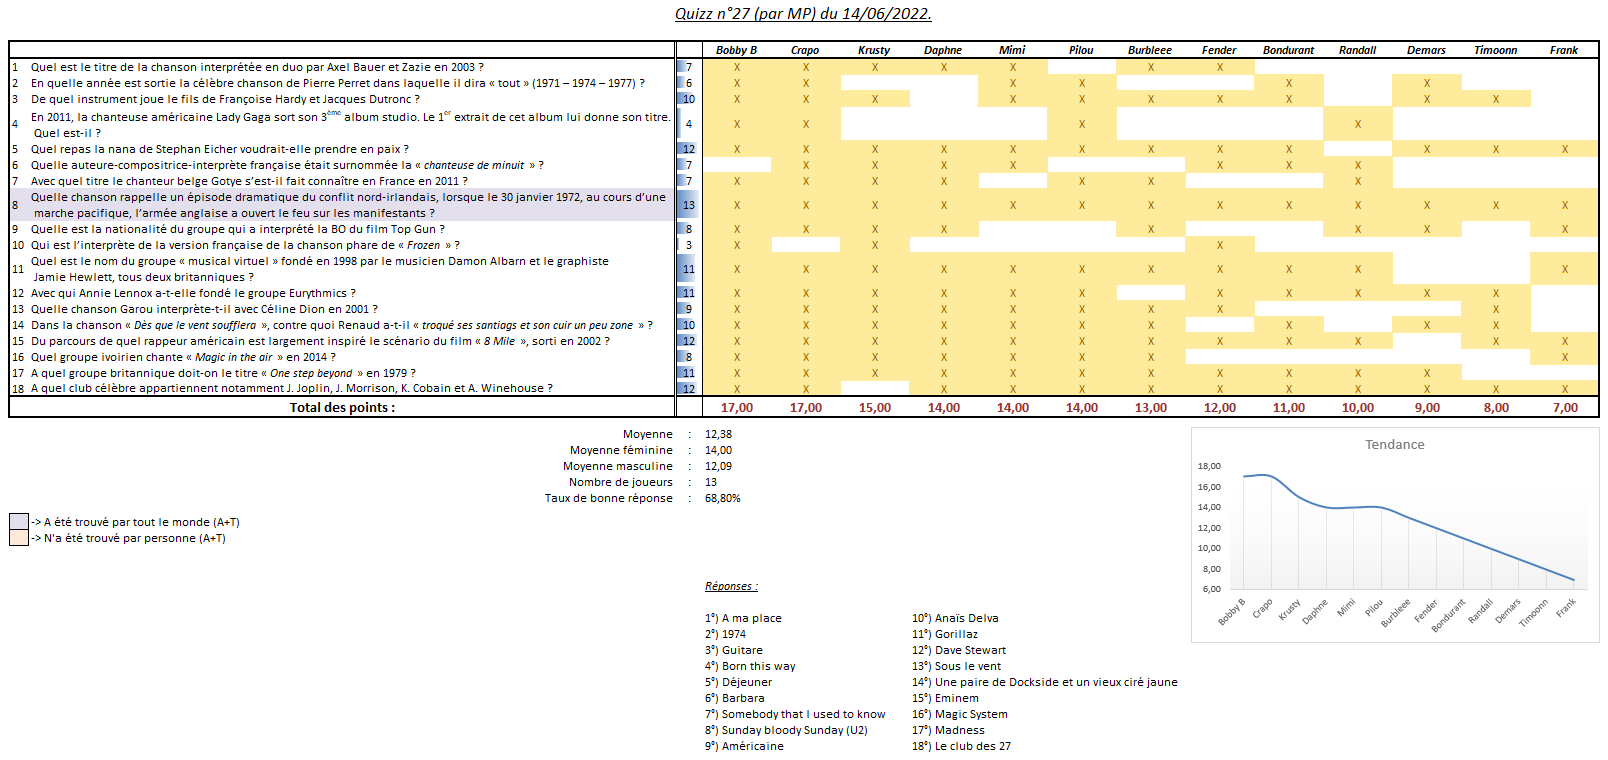This screenshot has width=1608, height=760.
Task: Select the 'Krusty' column header
Action: click(874, 50)
